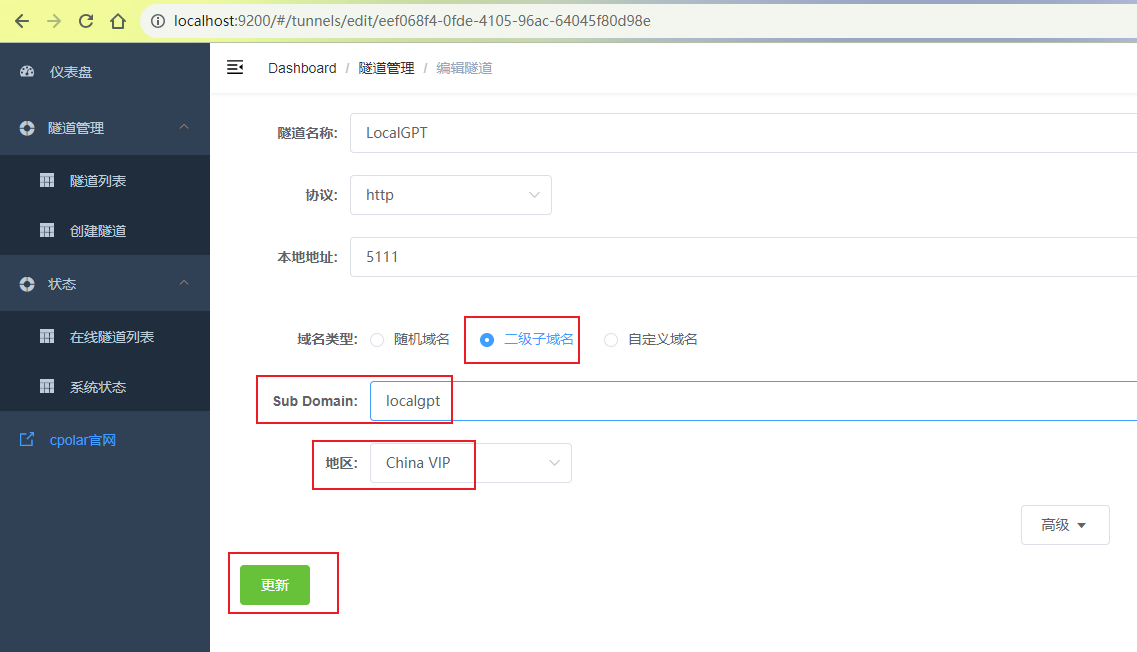Open the cpolar官网 link
1137x652 pixels.
(x=81, y=439)
